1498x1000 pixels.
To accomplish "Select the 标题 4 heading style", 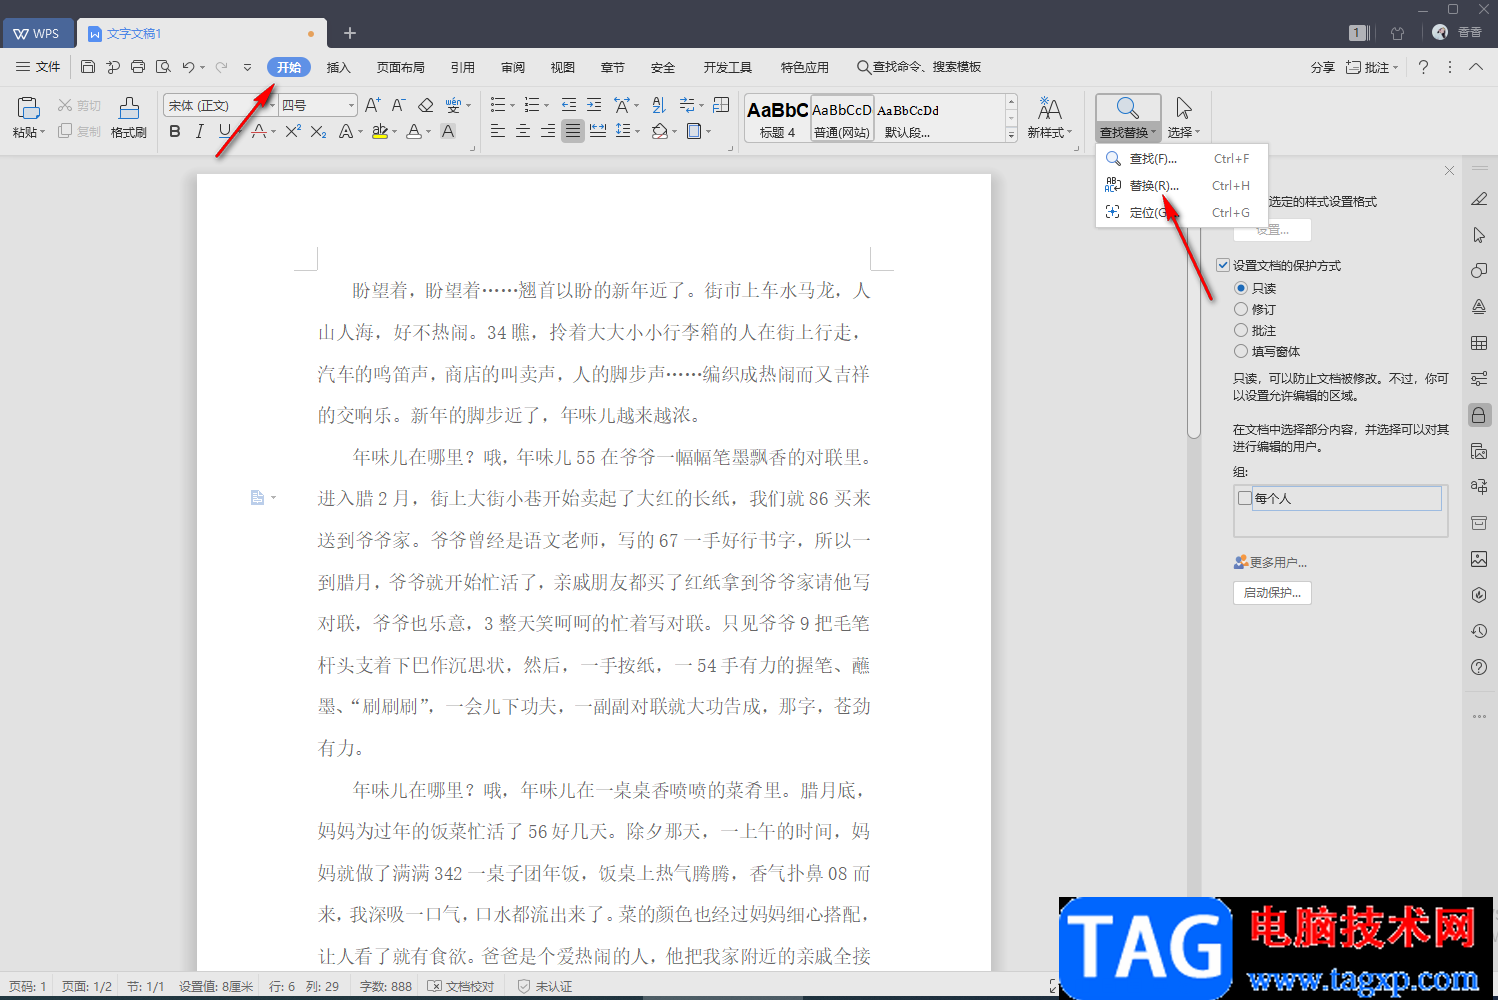I will click(777, 118).
